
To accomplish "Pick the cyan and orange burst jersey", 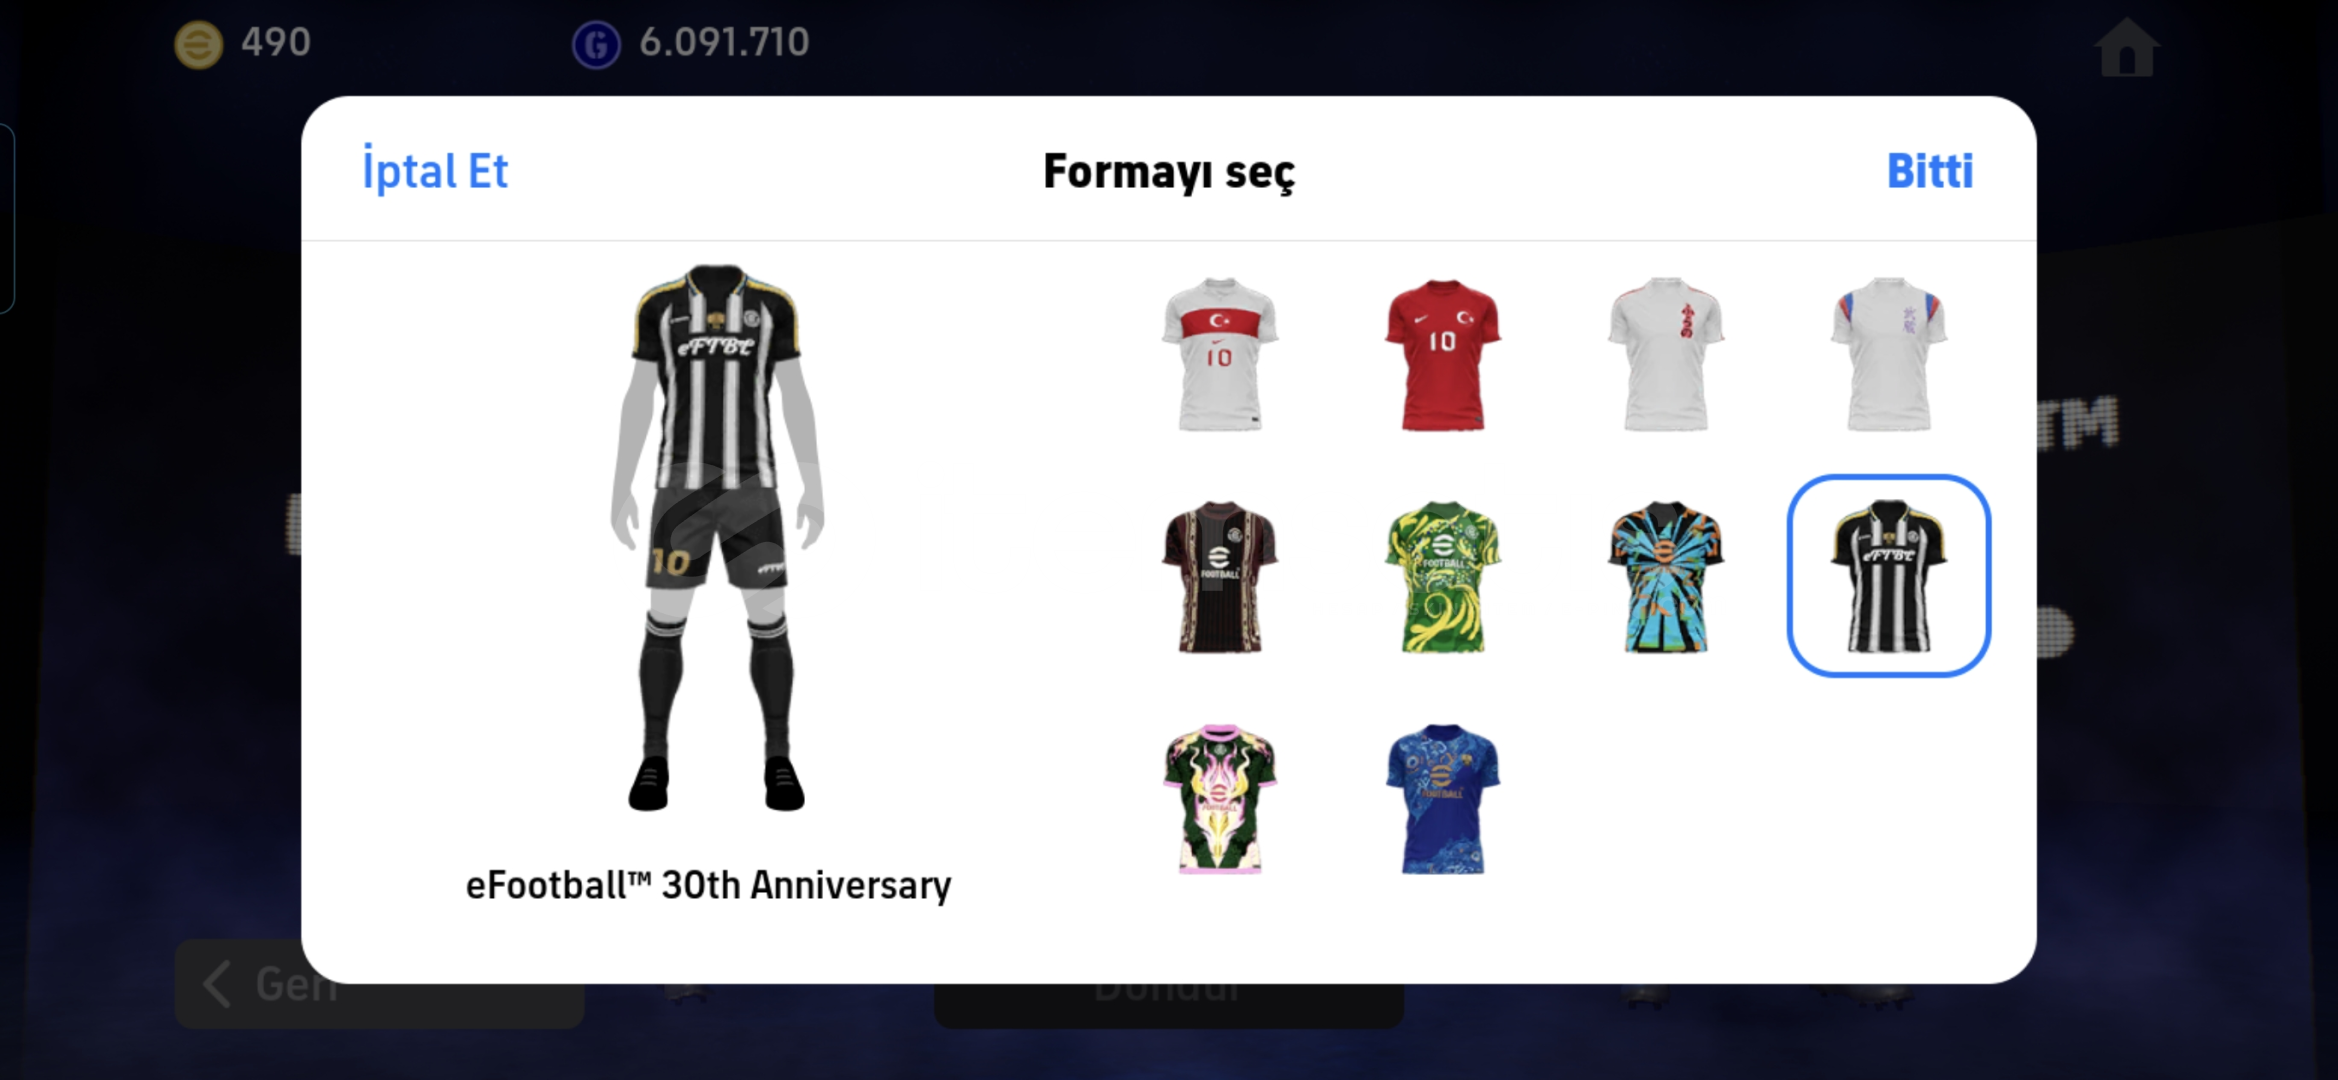I will point(1665,577).
